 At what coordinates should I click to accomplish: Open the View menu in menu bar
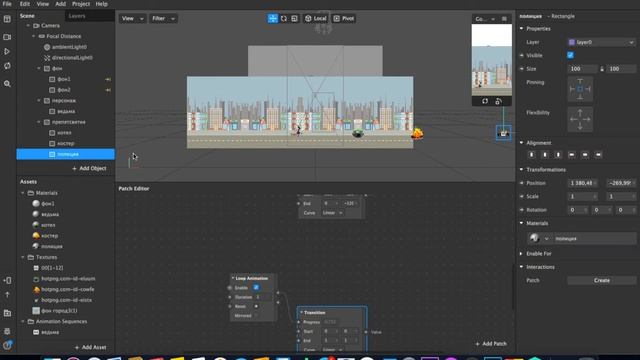point(42,4)
